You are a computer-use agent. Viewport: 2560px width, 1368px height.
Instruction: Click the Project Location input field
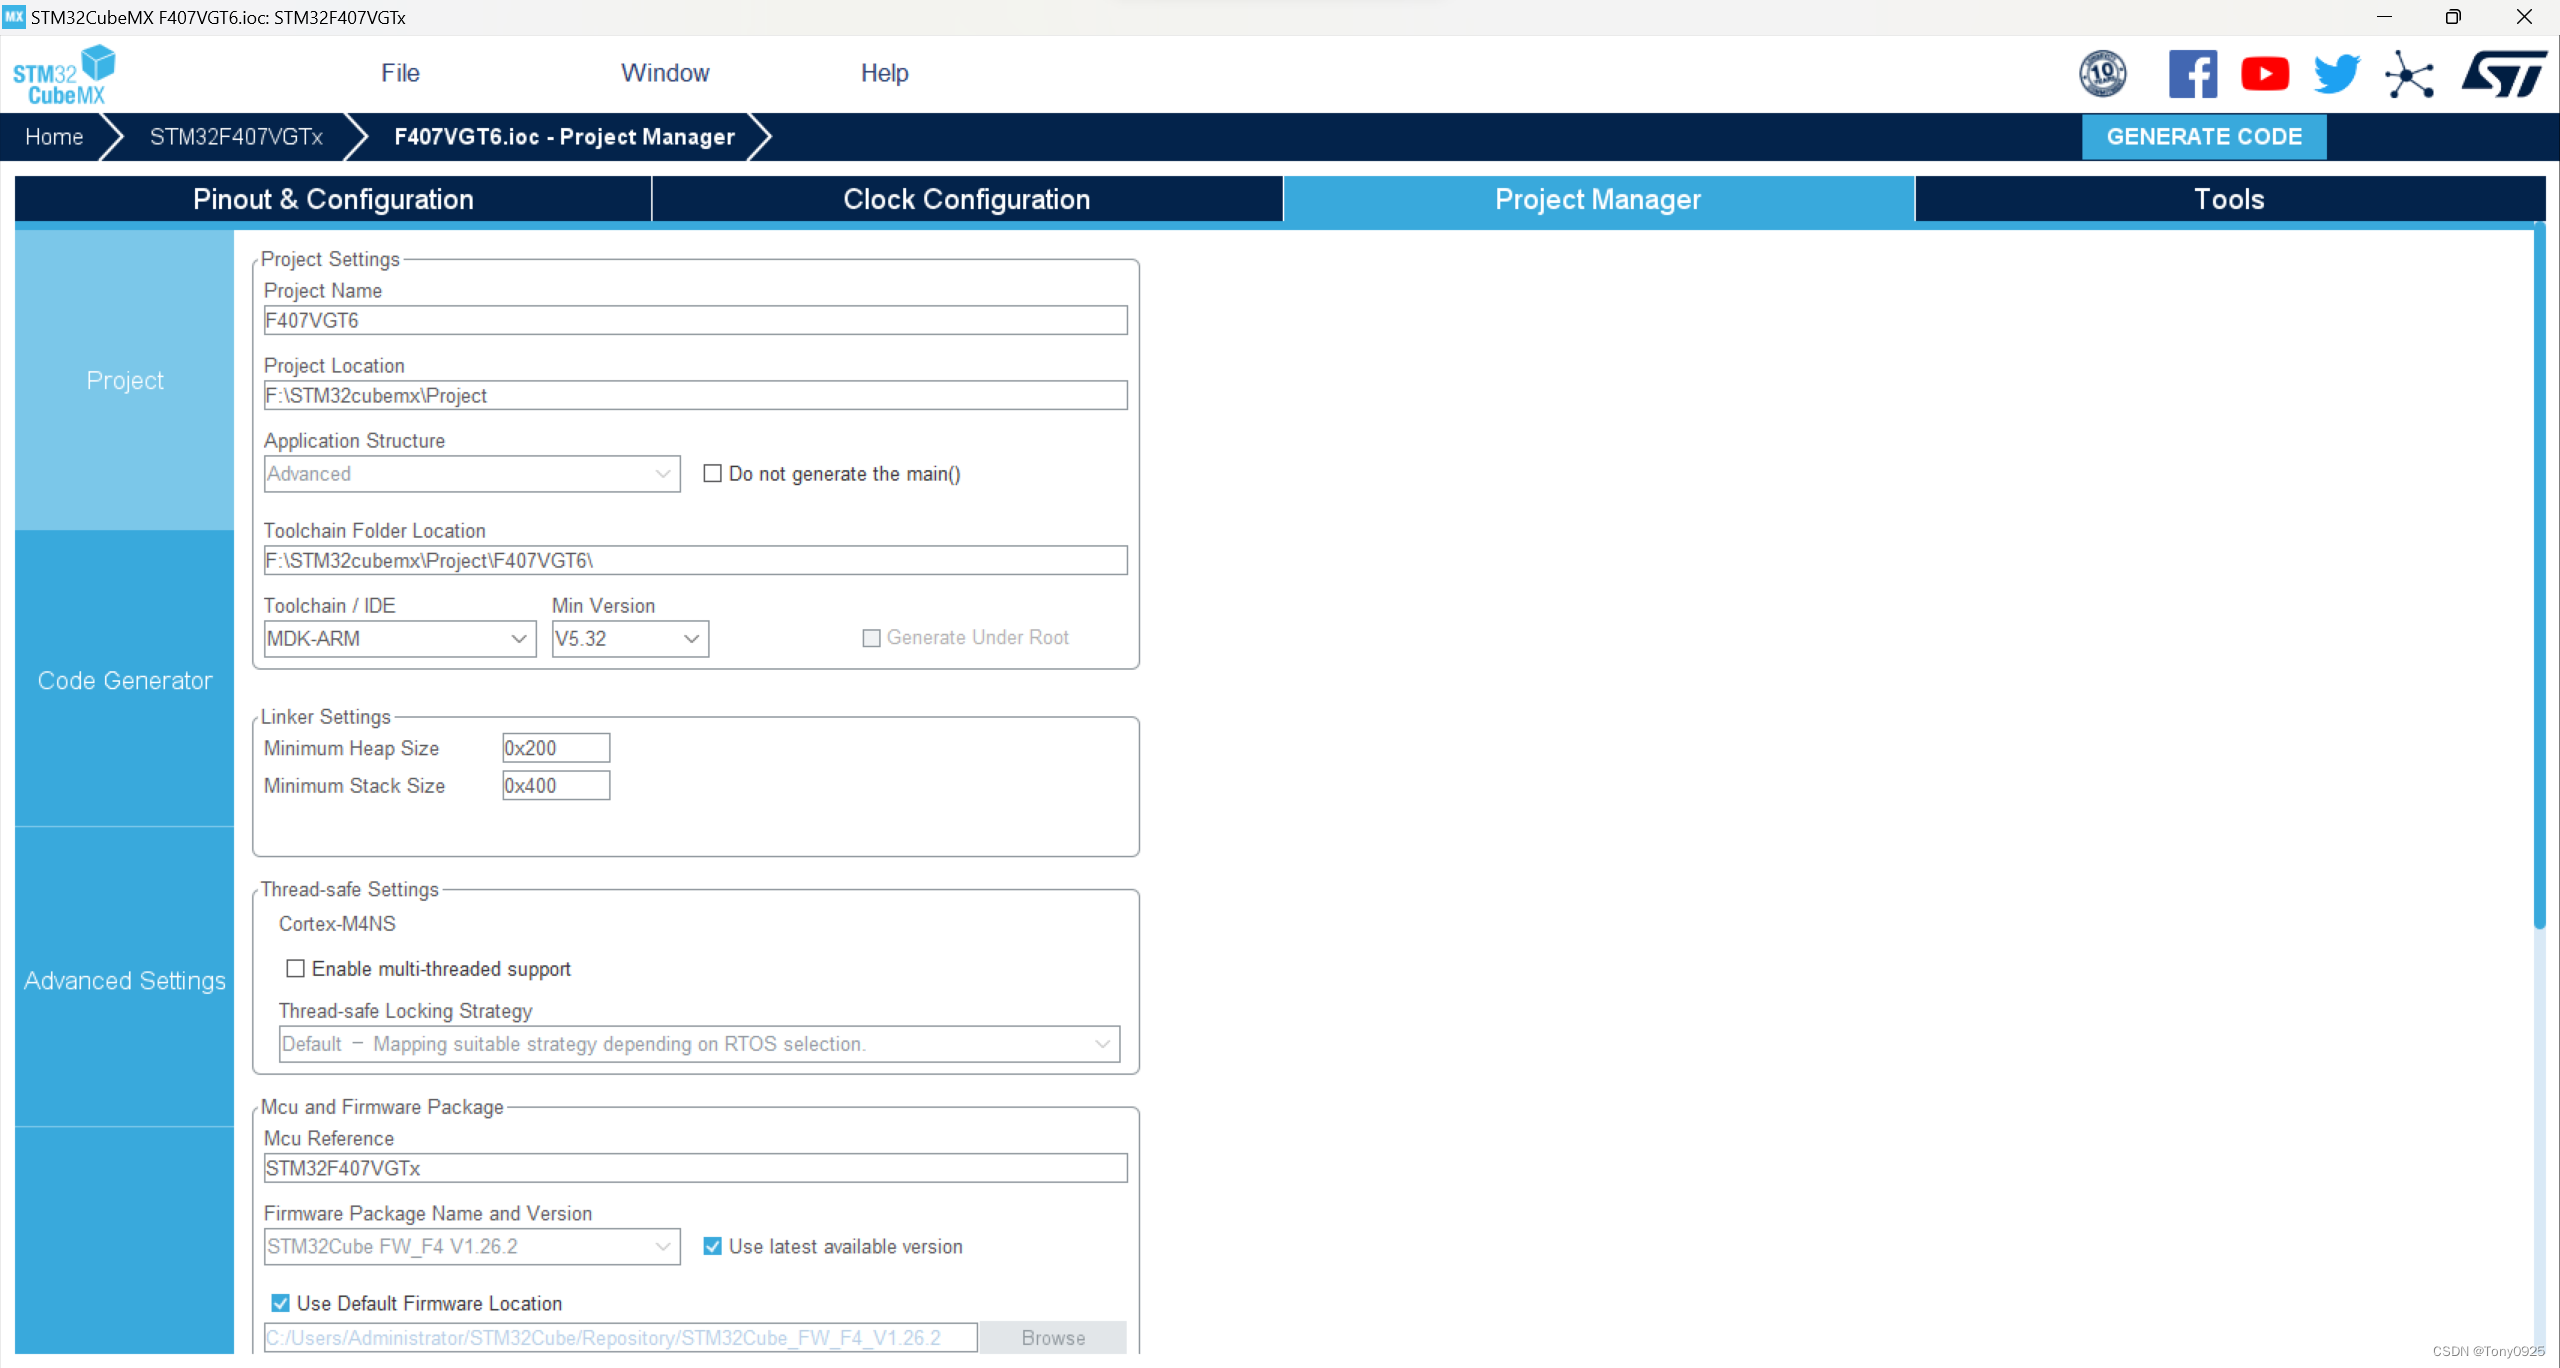click(695, 395)
